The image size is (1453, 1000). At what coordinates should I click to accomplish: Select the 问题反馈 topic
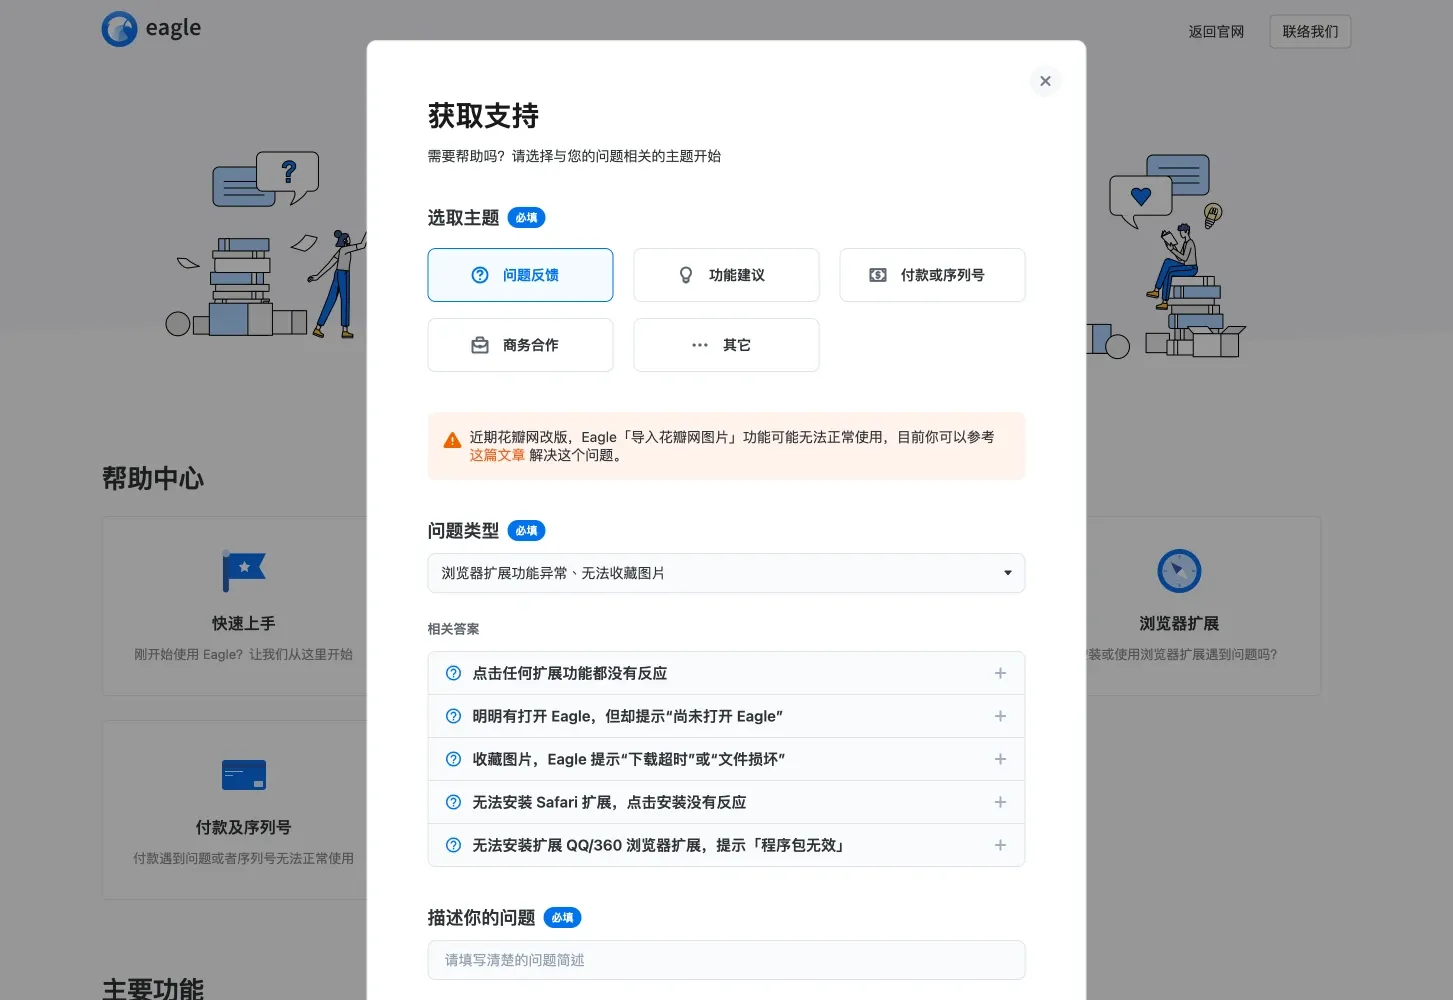(520, 275)
